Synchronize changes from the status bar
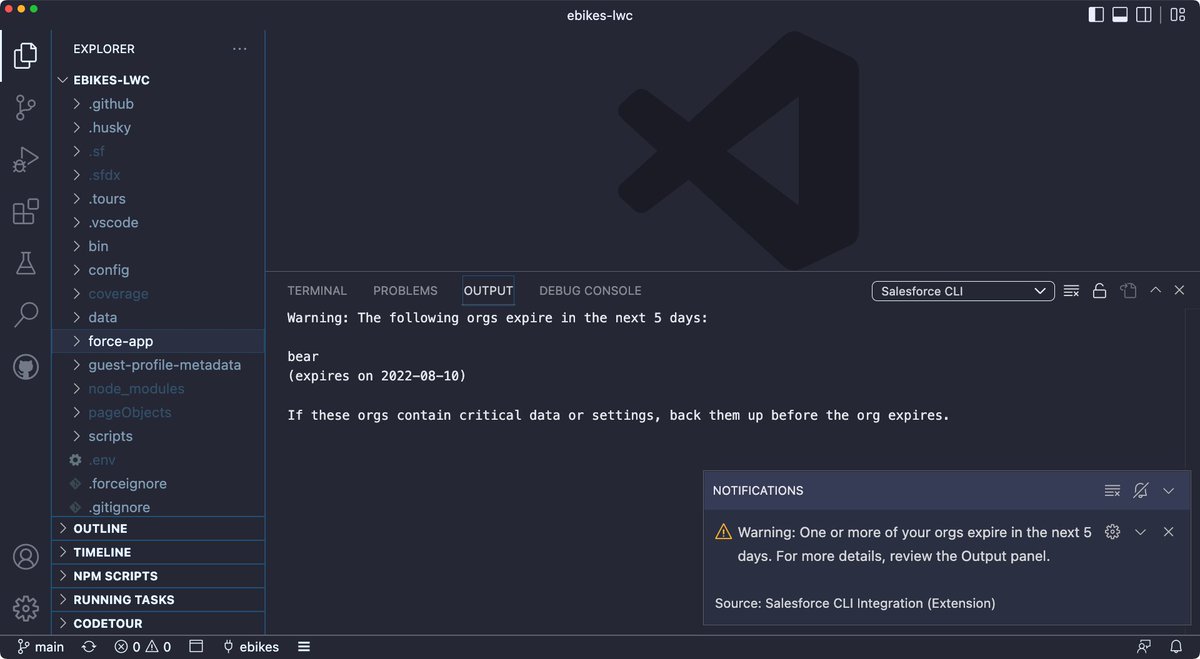 [x=89, y=647]
